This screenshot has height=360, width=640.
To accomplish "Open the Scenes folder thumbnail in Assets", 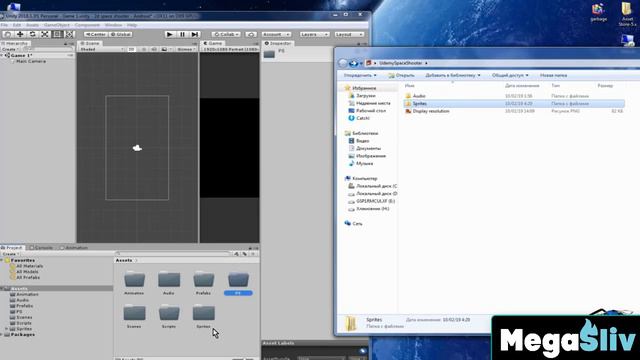I will pos(134,317).
